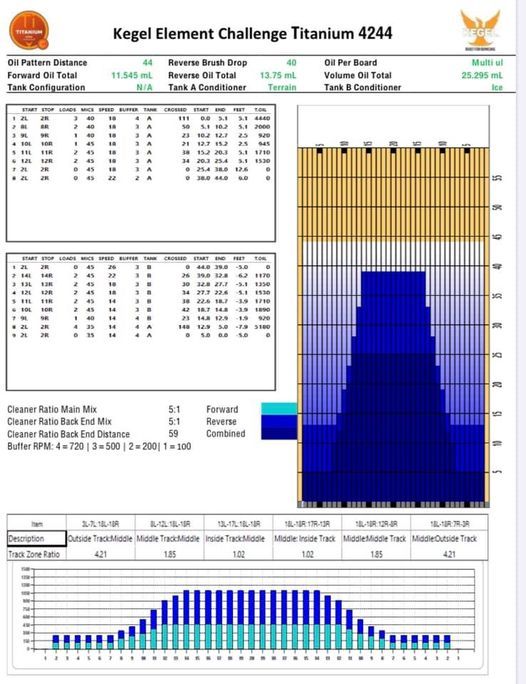Select the highlighted "Description" cell

37,538
